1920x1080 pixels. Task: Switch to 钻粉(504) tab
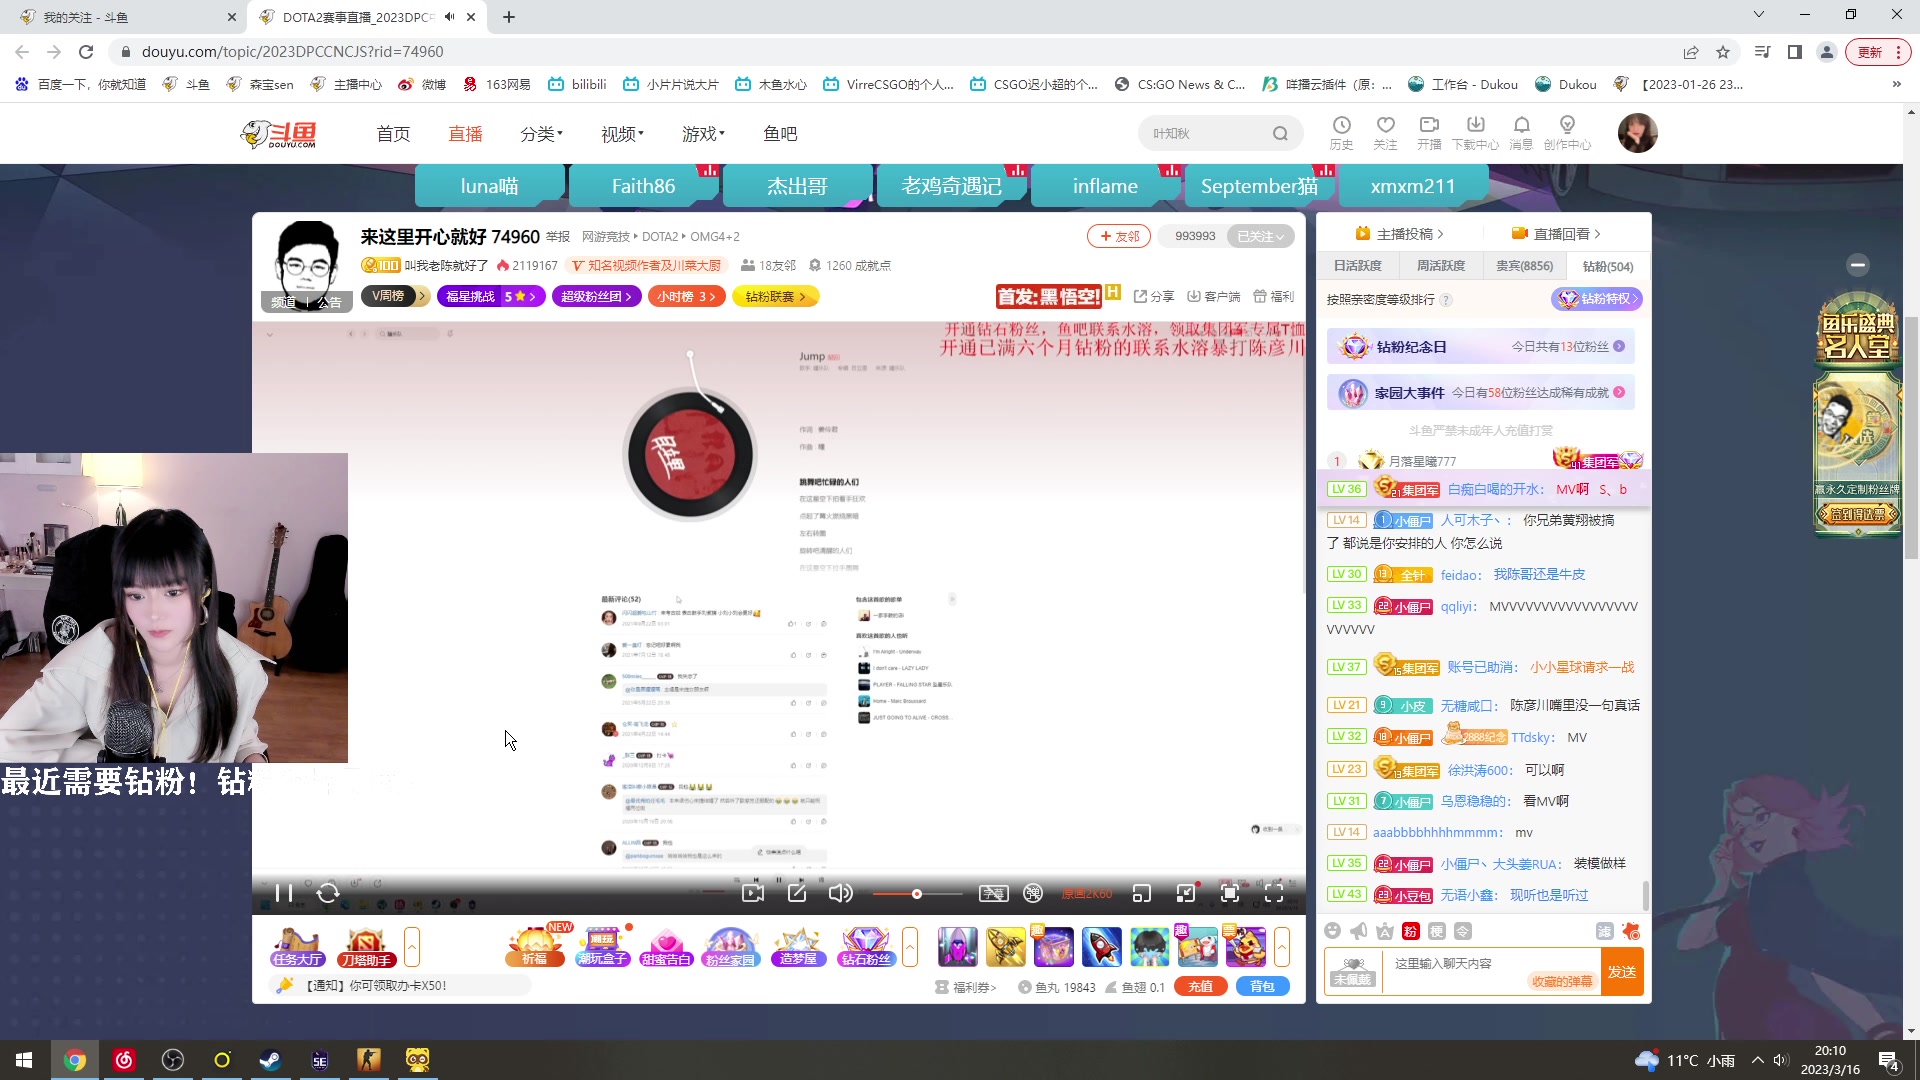pyautogui.click(x=1607, y=266)
